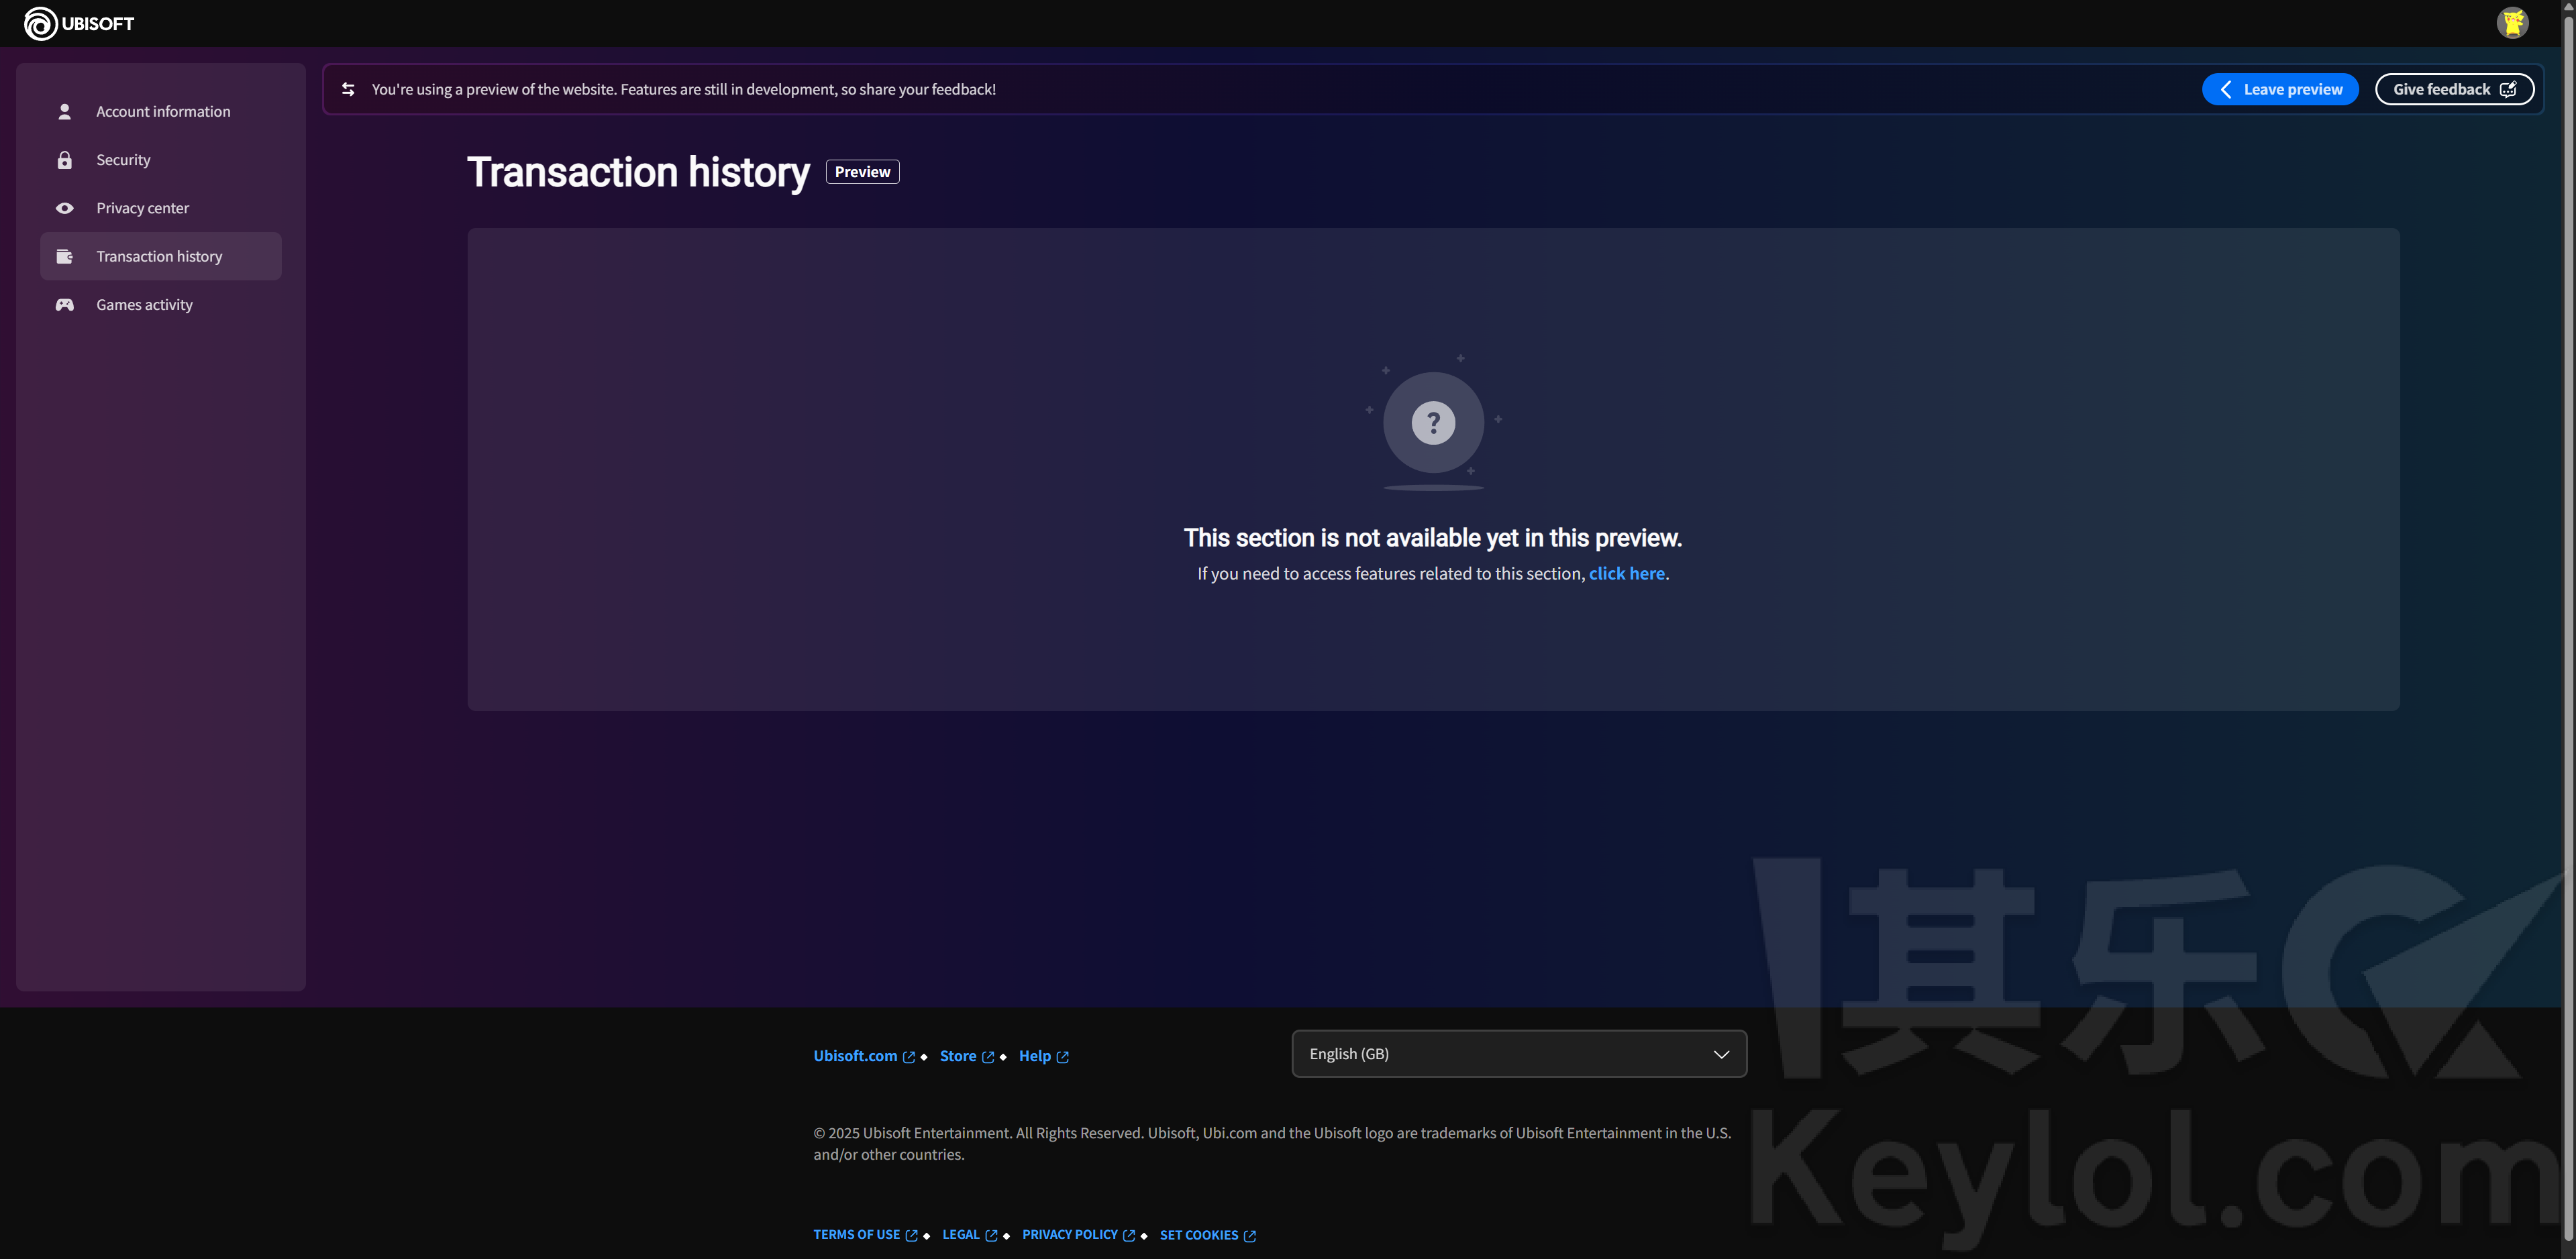Click the Privacy center eye icon
The width and height of the screenshot is (2576, 1259).
click(x=65, y=208)
